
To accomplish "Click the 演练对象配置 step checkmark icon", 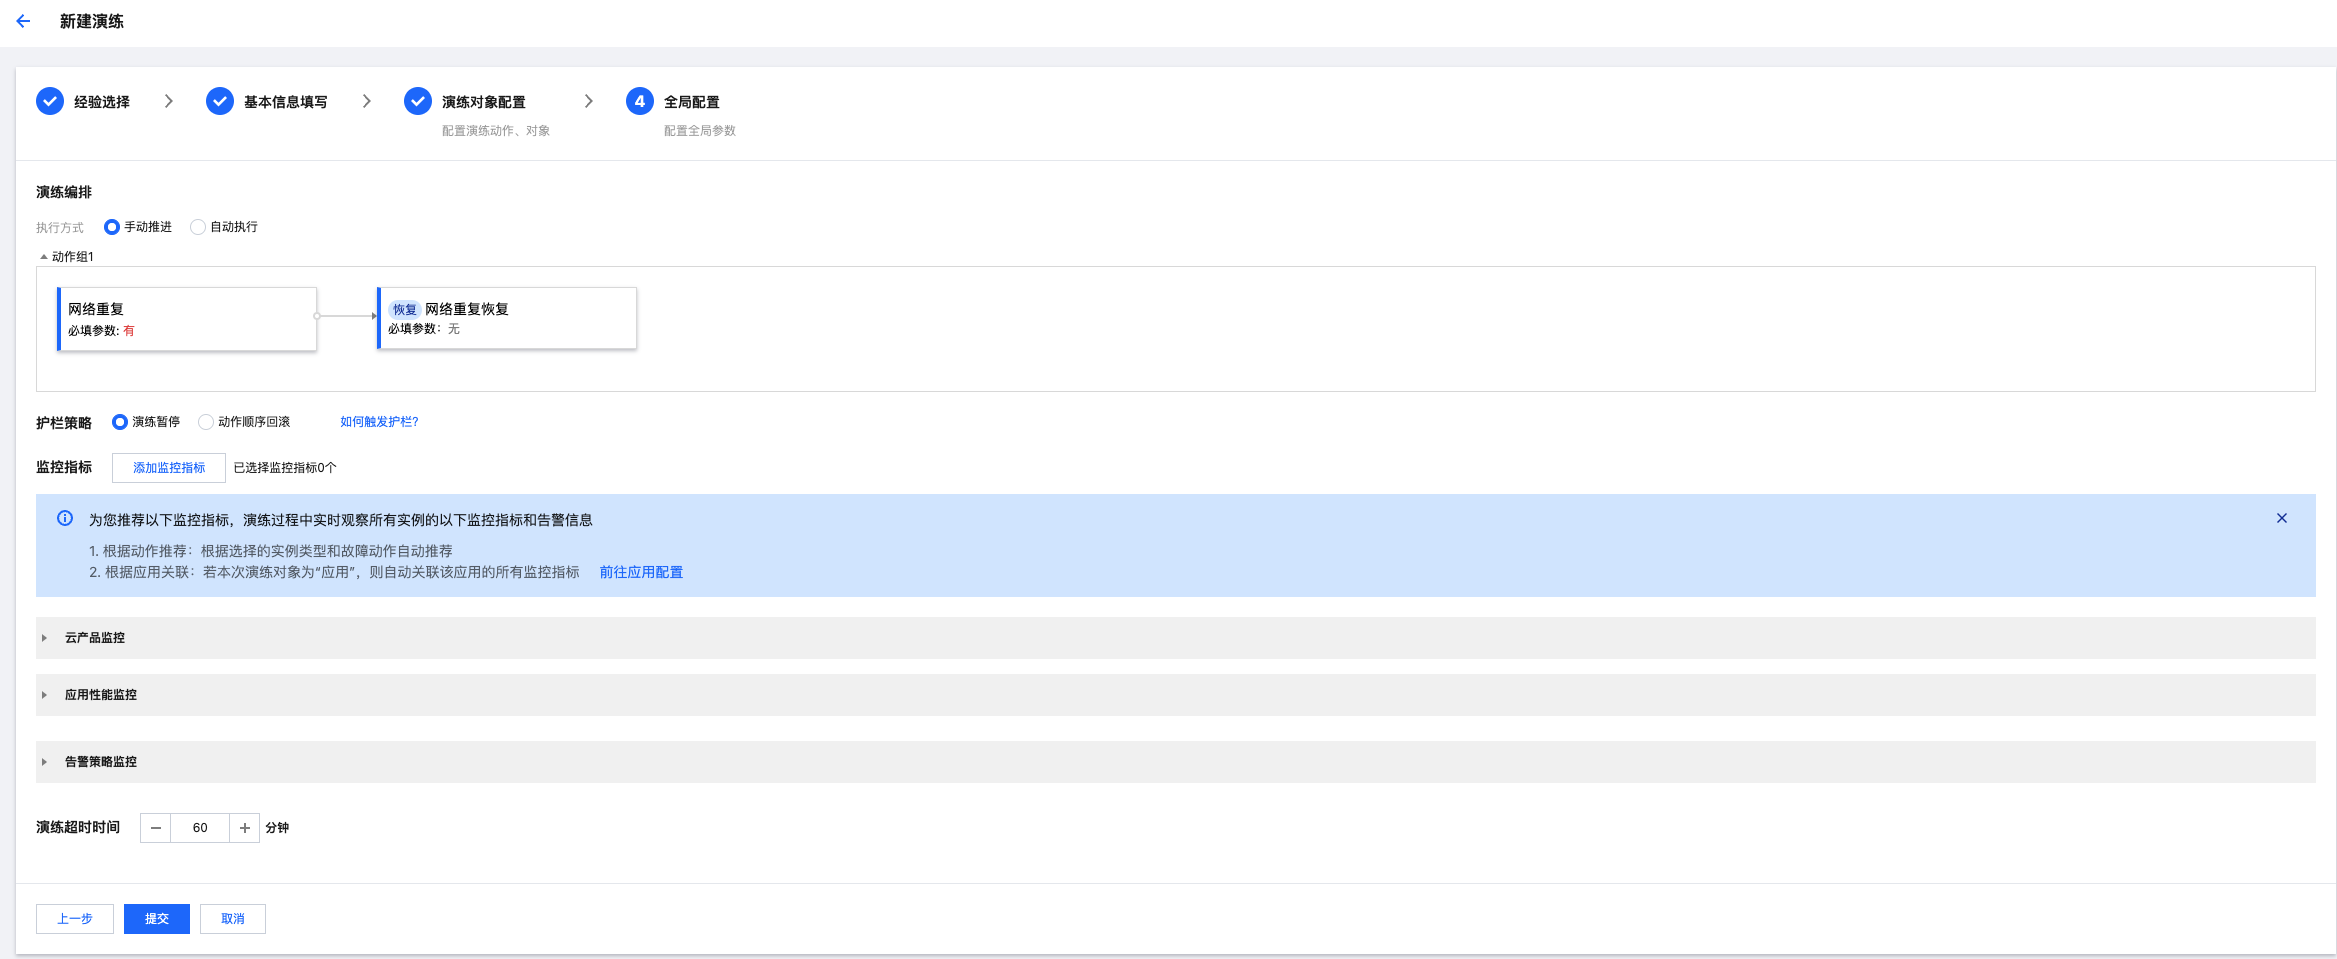I will (417, 101).
